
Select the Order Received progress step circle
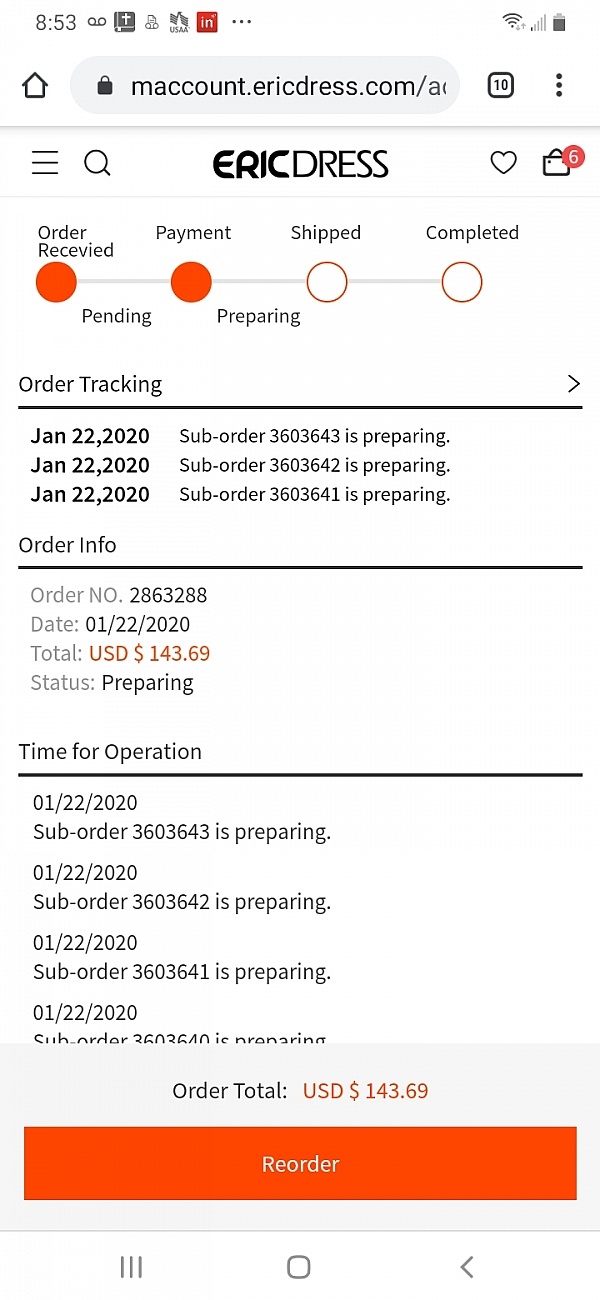coord(56,283)
